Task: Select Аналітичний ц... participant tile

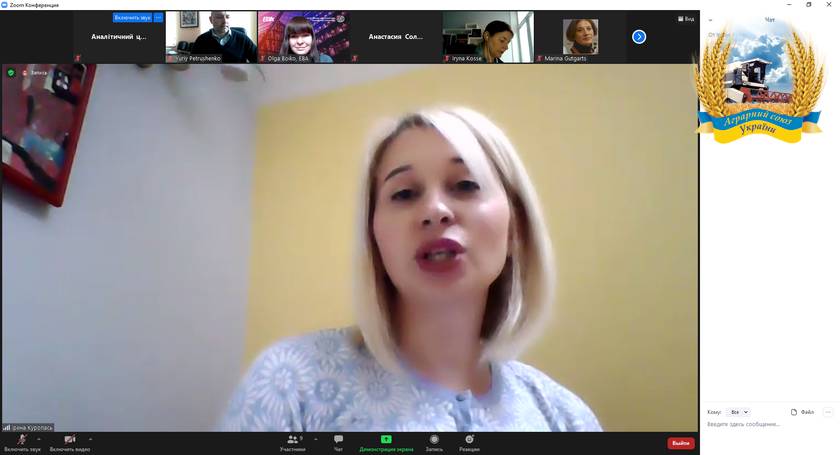Action: [119, 37]
